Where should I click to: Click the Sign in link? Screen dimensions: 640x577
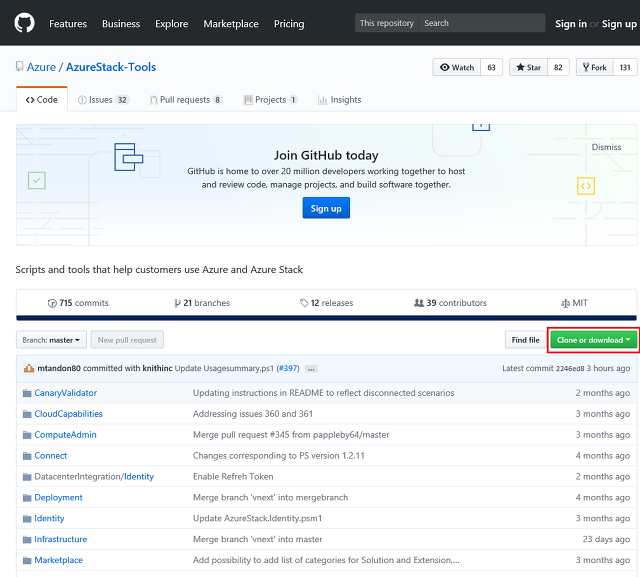pyautogui.click(x=571, y=24)
